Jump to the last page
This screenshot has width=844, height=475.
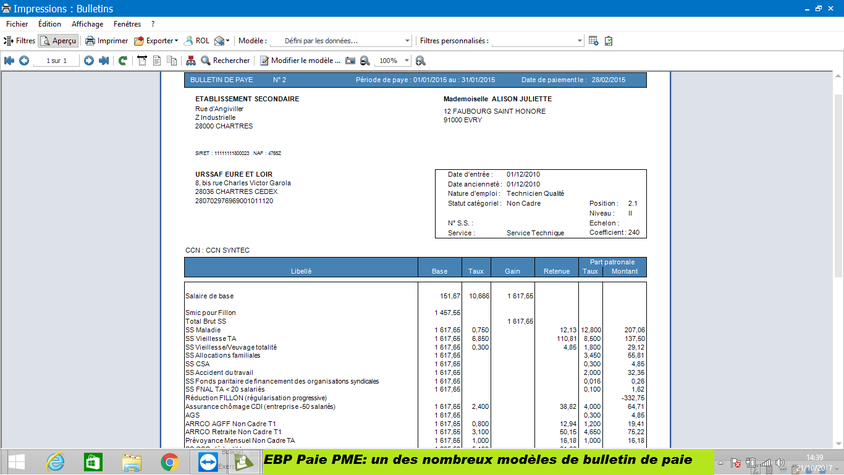(104, 61)
